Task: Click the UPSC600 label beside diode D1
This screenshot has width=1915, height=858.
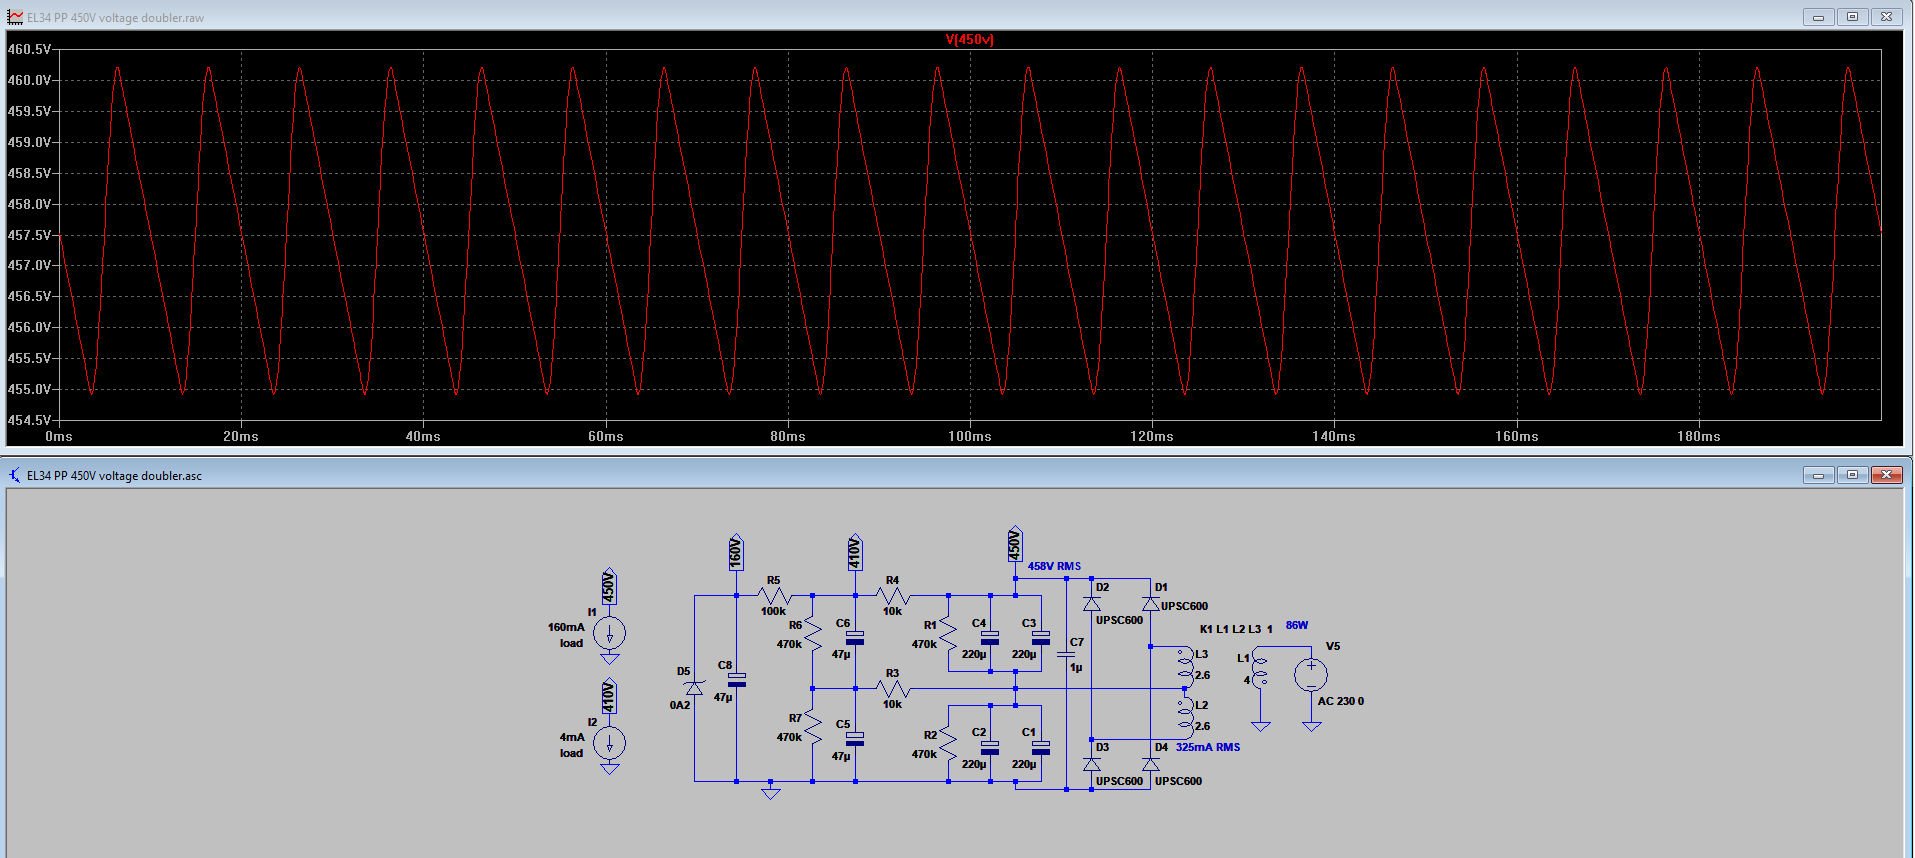Action: [1184, 606]
